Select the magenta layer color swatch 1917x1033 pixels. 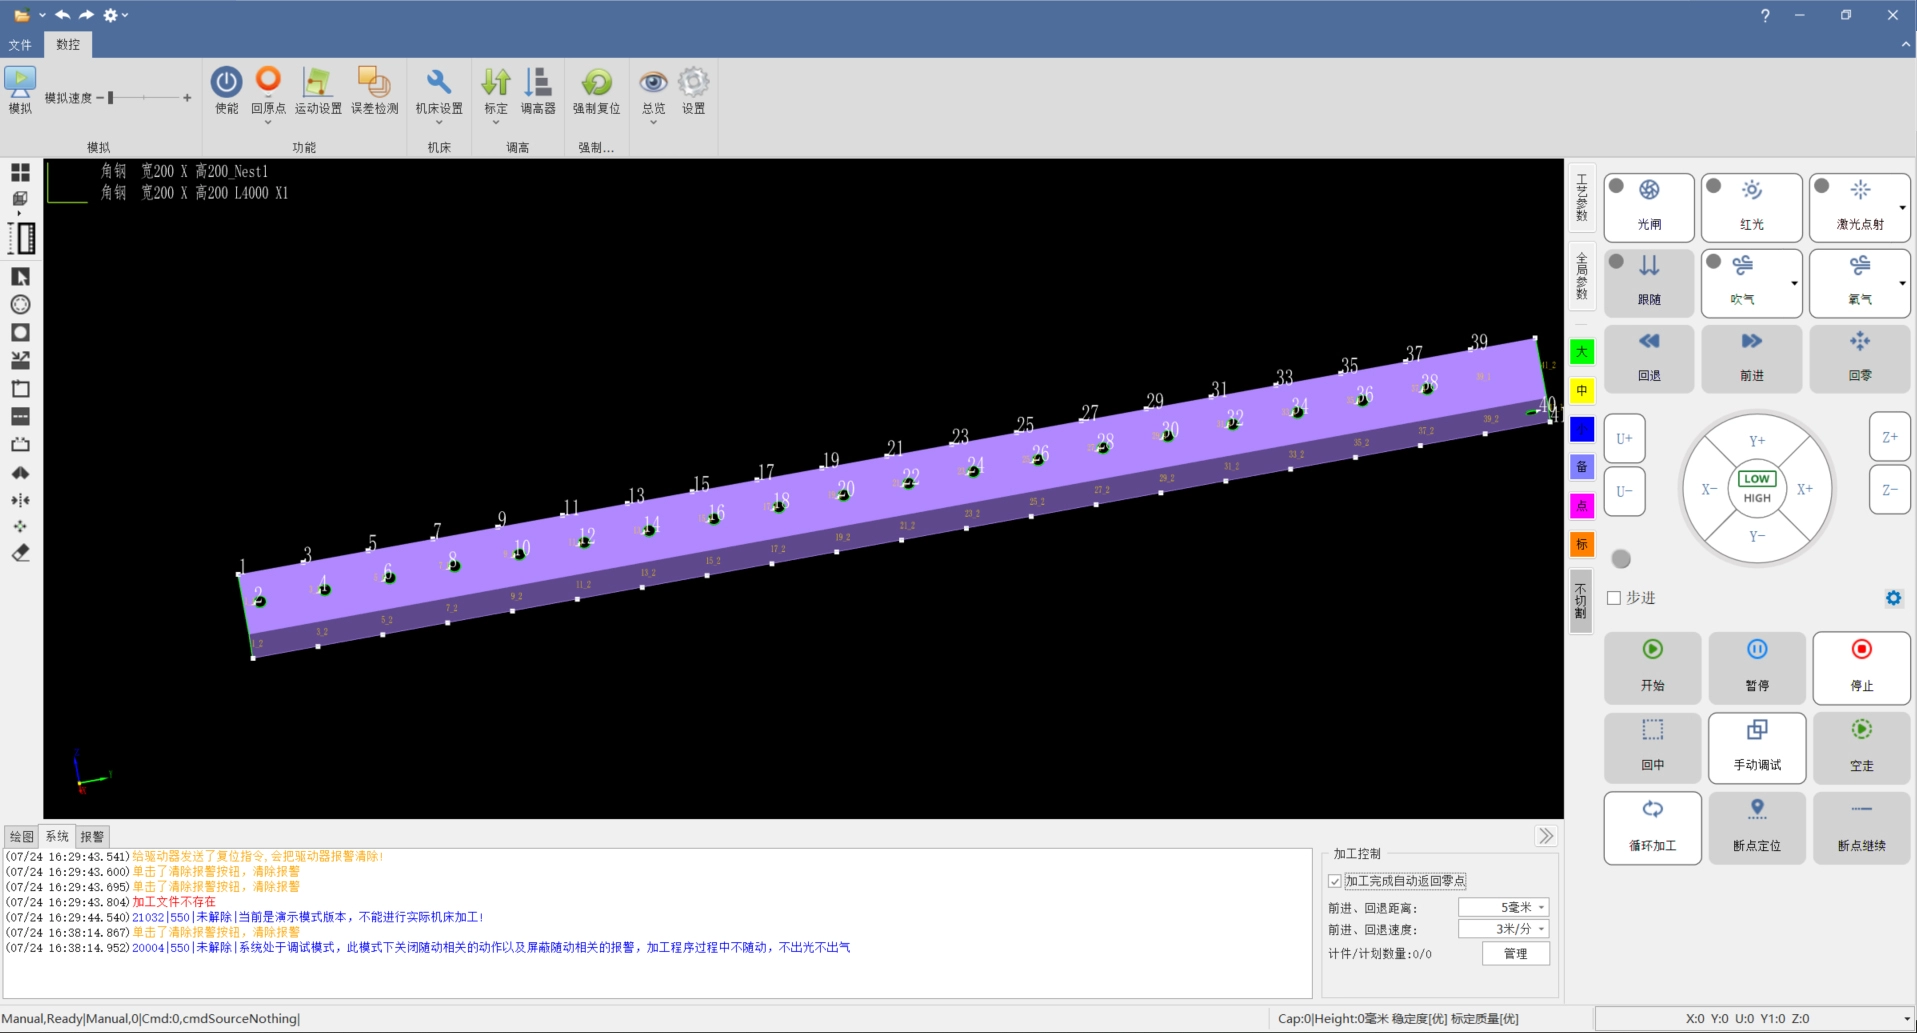(1581, 506)
